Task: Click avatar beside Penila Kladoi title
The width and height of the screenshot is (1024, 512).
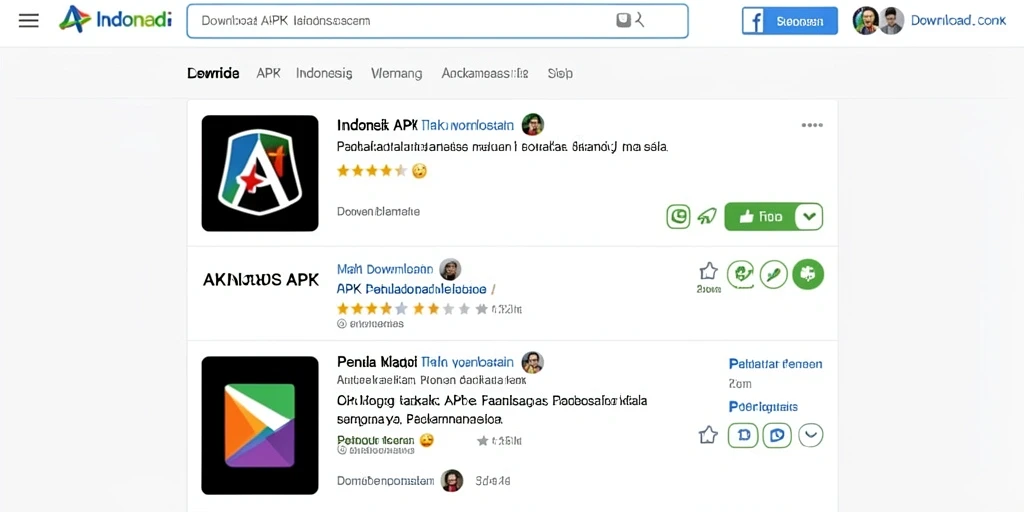Action: click(x=533, y=362)
